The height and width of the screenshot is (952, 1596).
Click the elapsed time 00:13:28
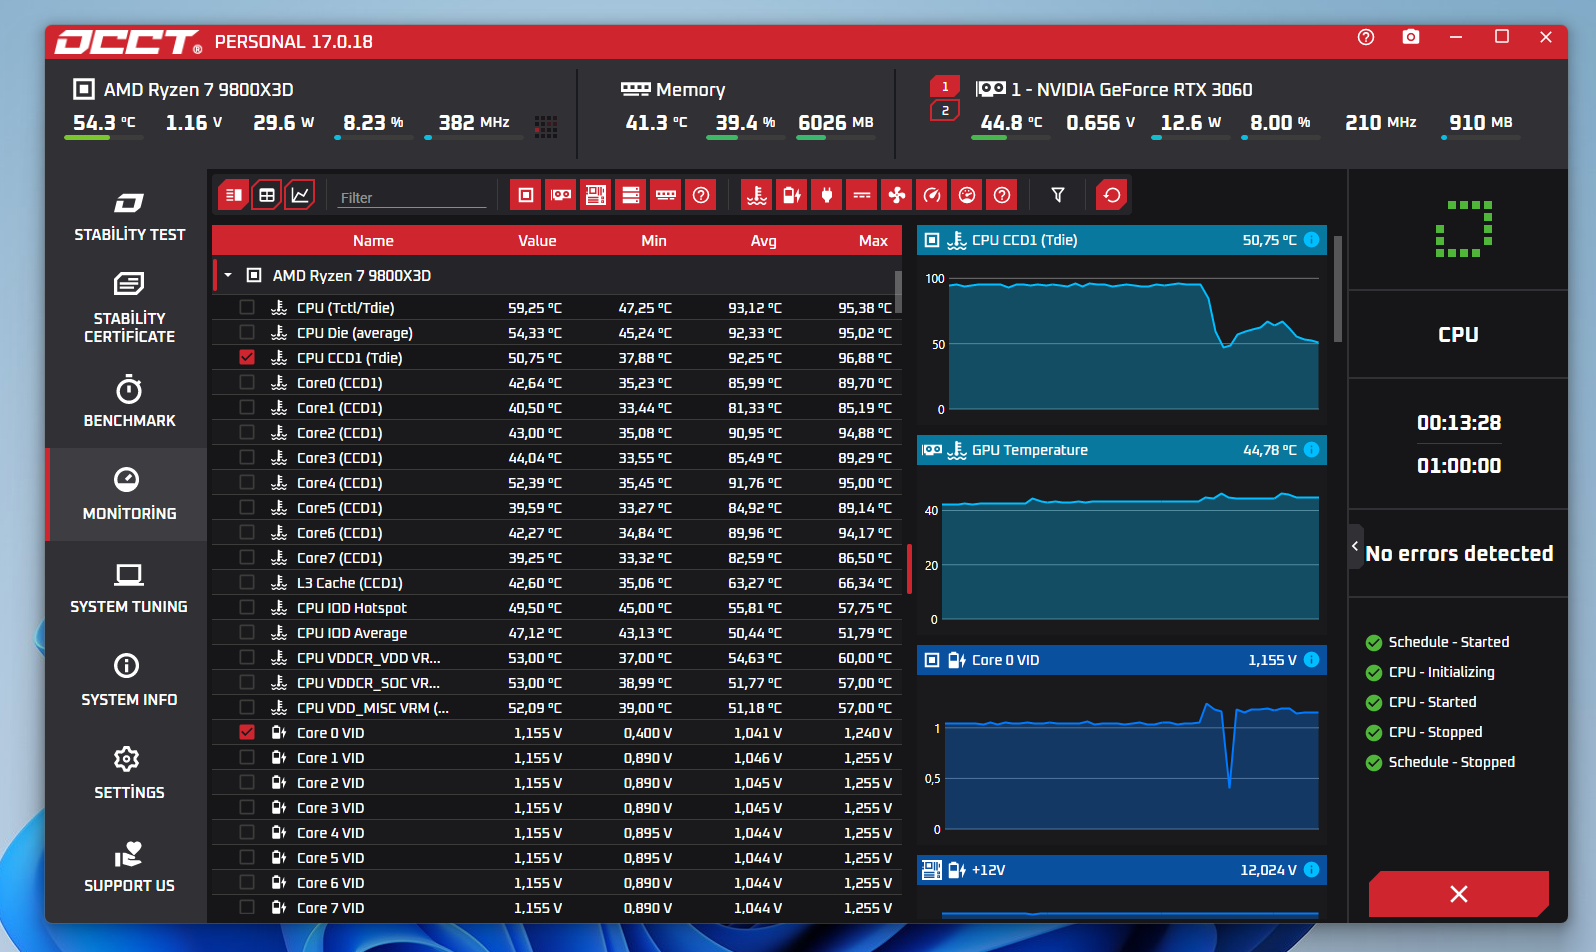coord(1459,422)
